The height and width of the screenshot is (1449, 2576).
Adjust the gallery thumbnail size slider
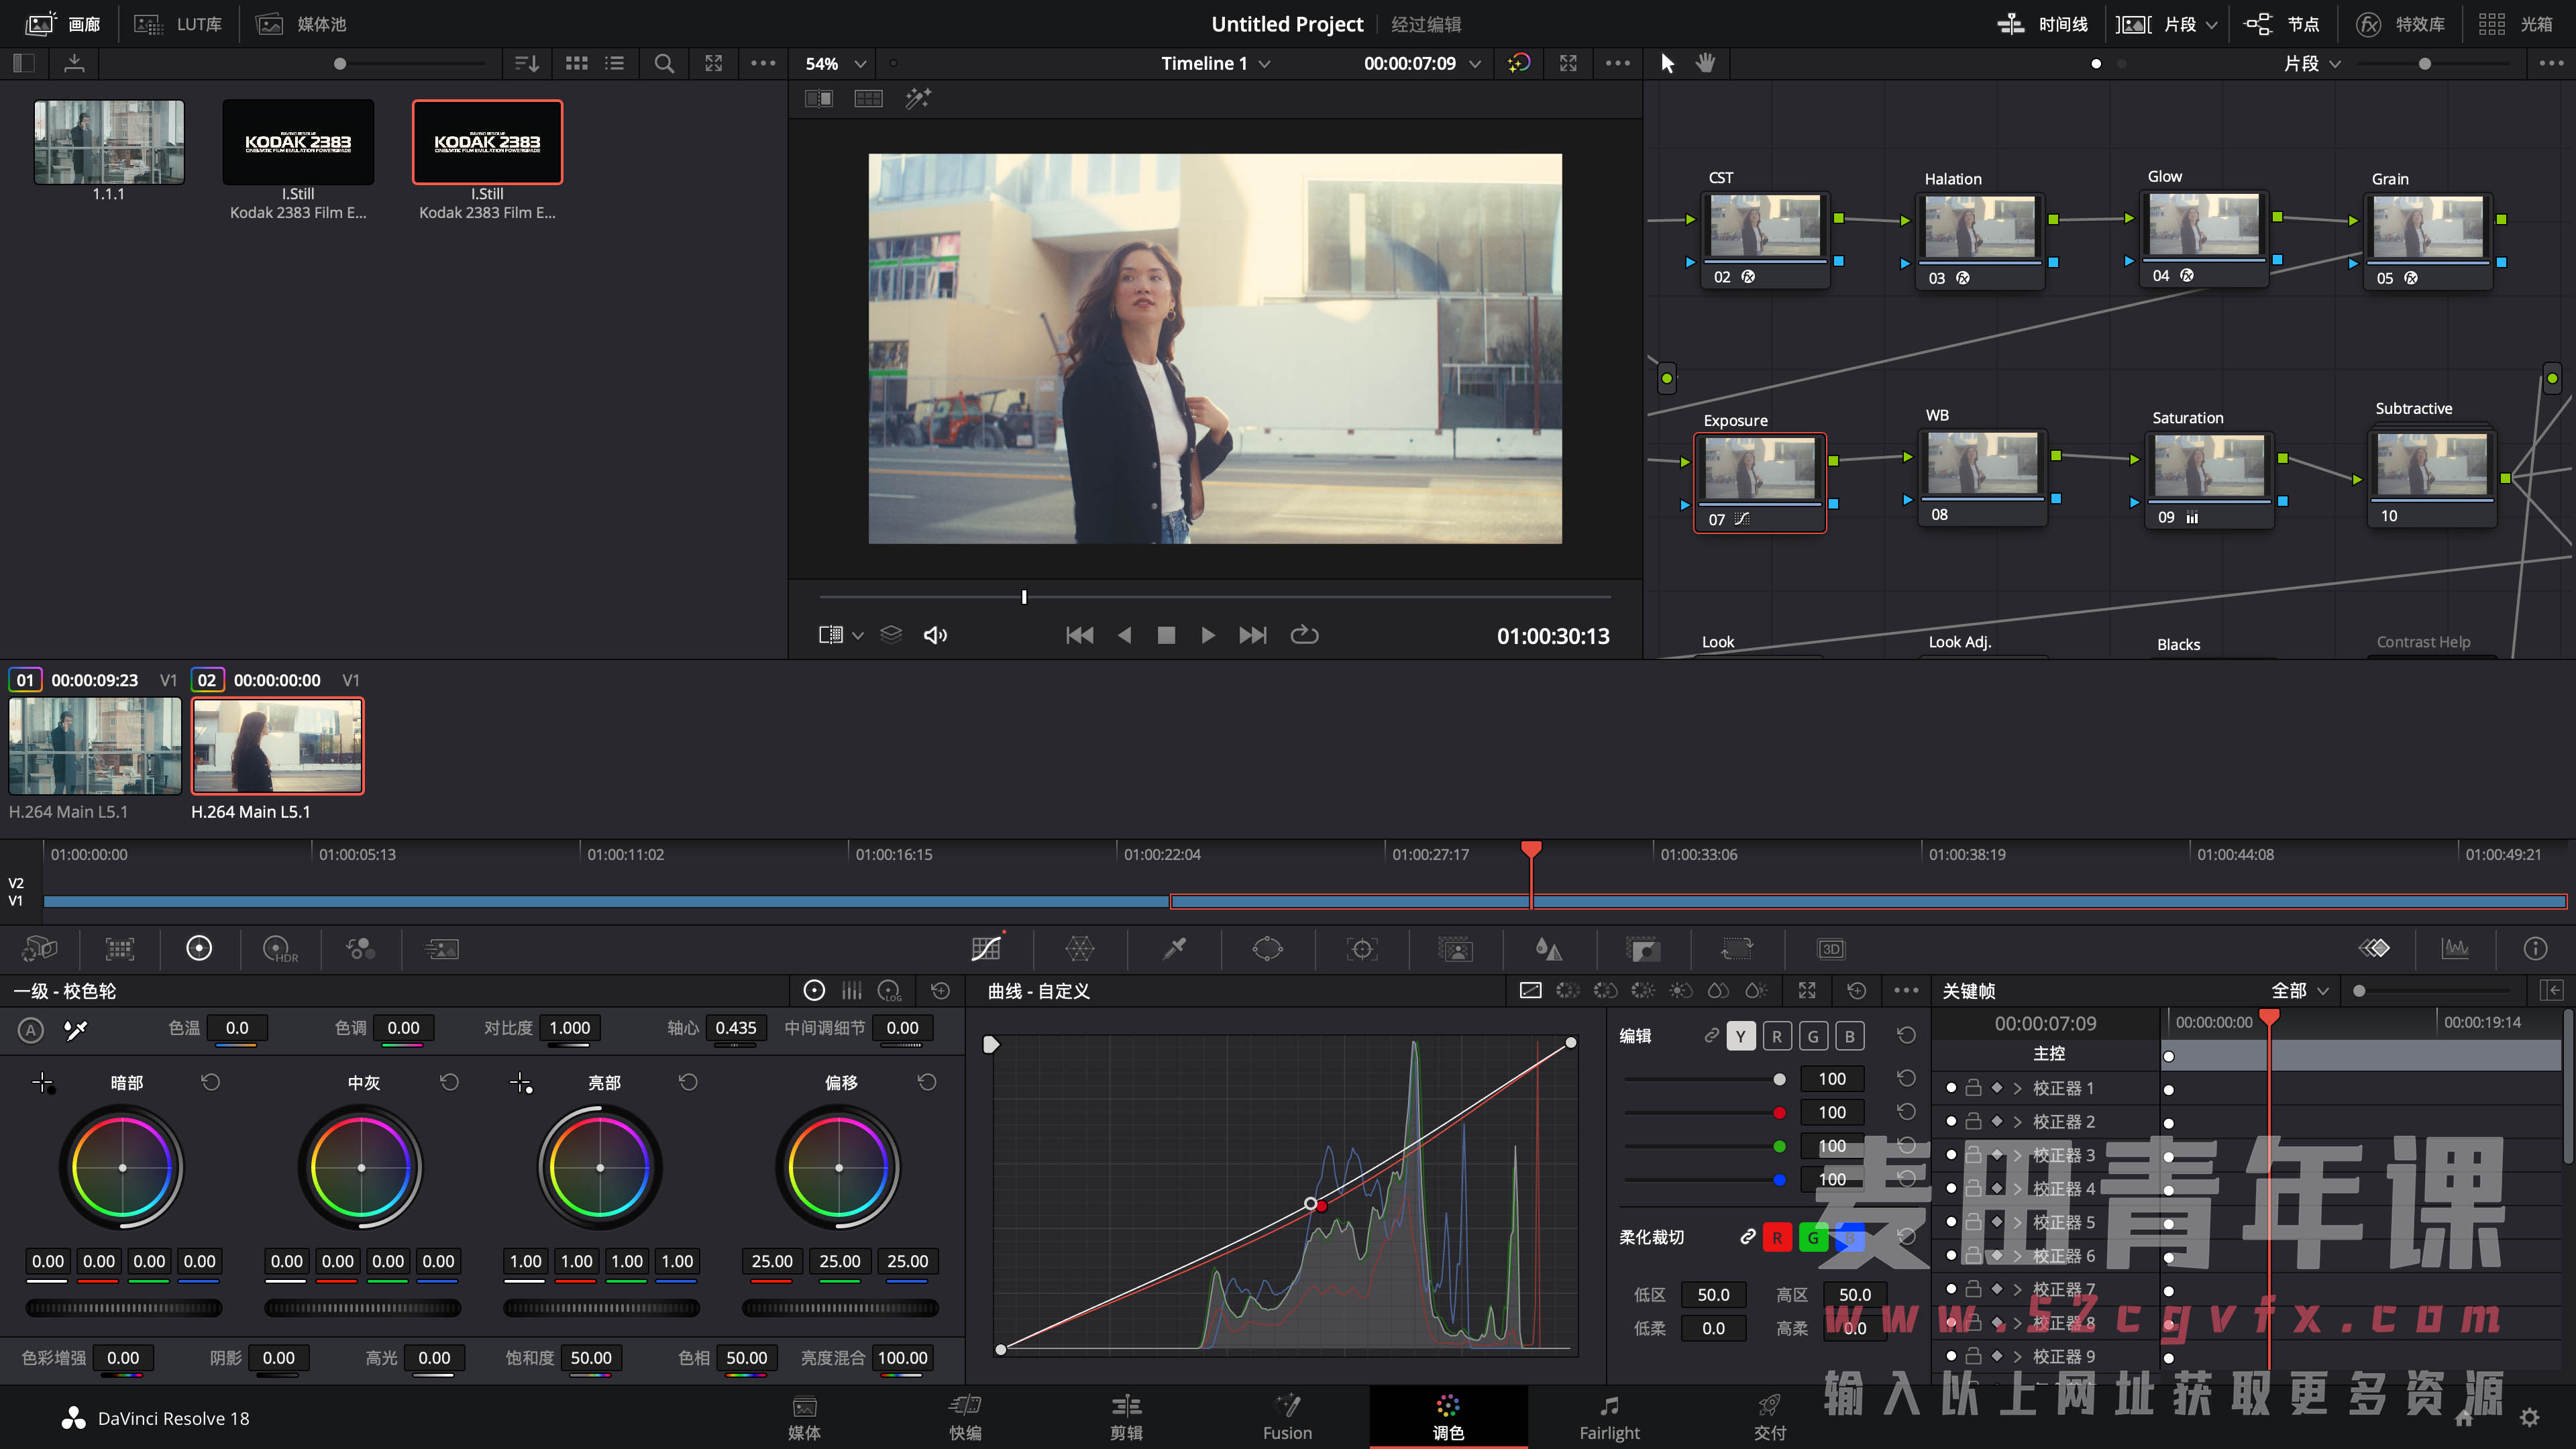[x=340, y=64]
